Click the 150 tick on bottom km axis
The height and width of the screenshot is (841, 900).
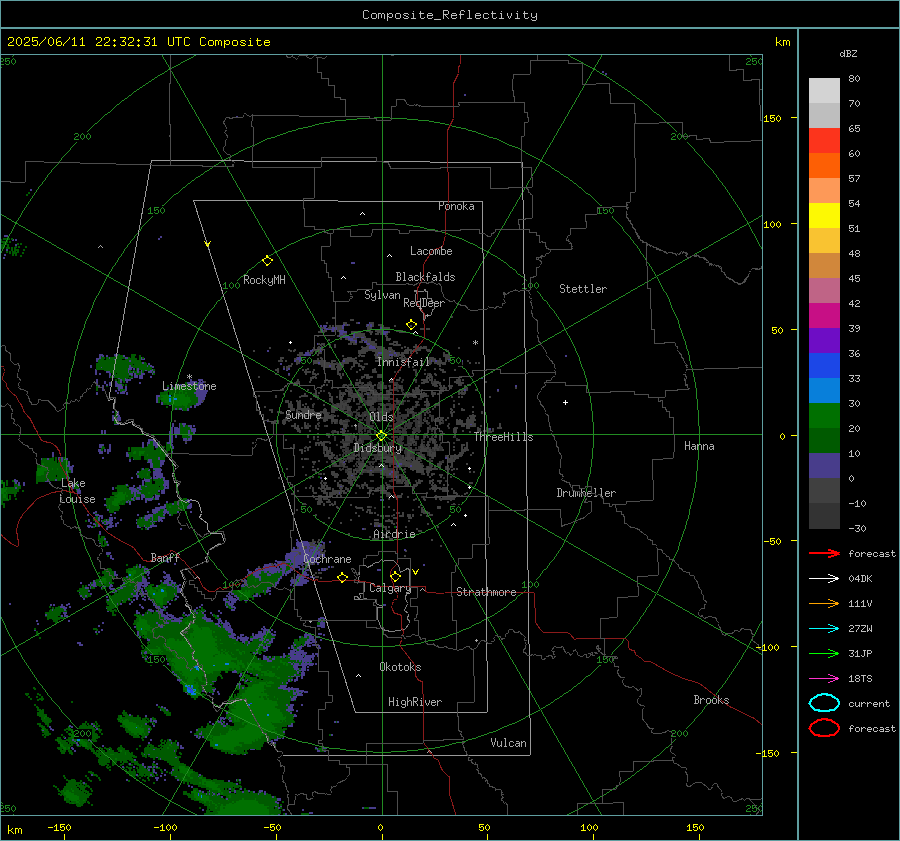[695, 828]
